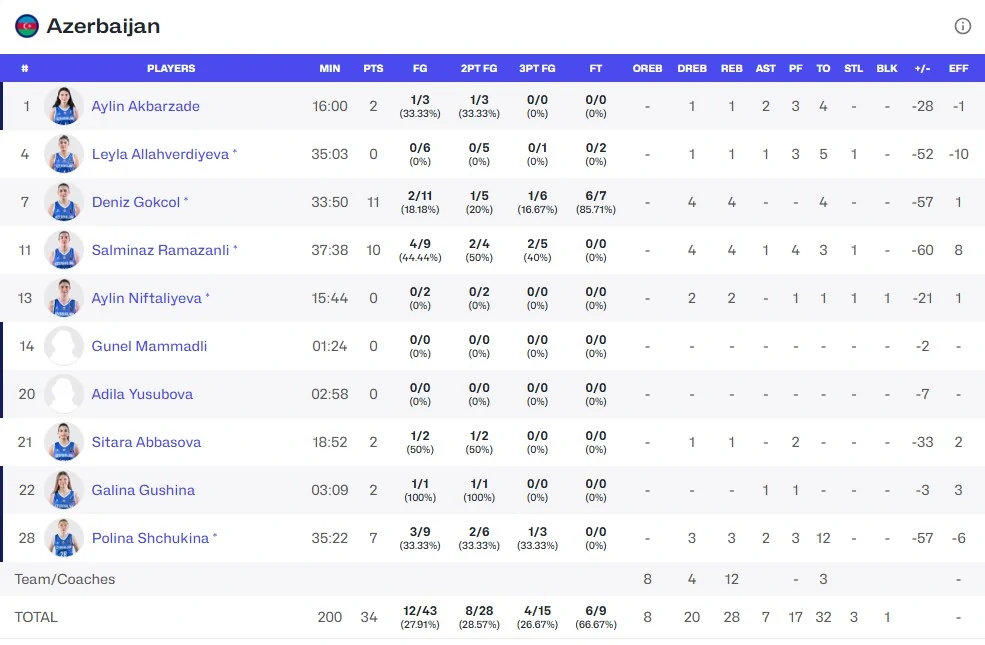
Task: Select Polina Shchukina's profile photo
Action: point(64,538)
